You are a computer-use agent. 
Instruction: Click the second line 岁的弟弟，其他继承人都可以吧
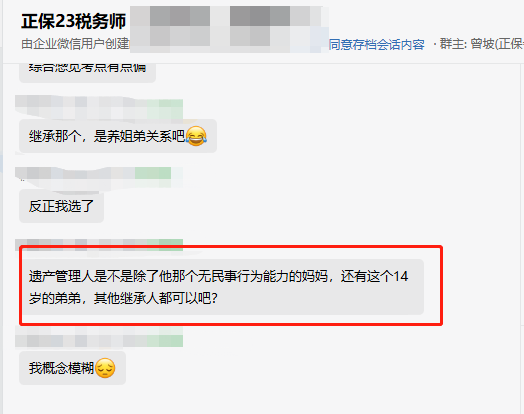[x=123, y=298]
